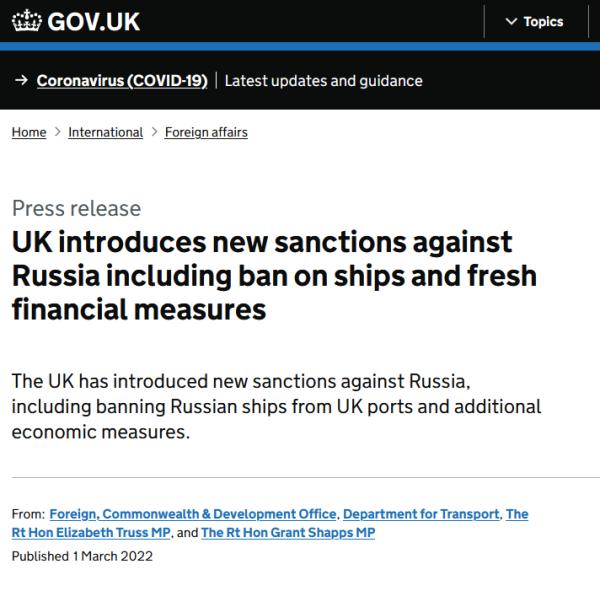
Task: Click the breadcrumb chevron after International
Action: pos(154,132)
